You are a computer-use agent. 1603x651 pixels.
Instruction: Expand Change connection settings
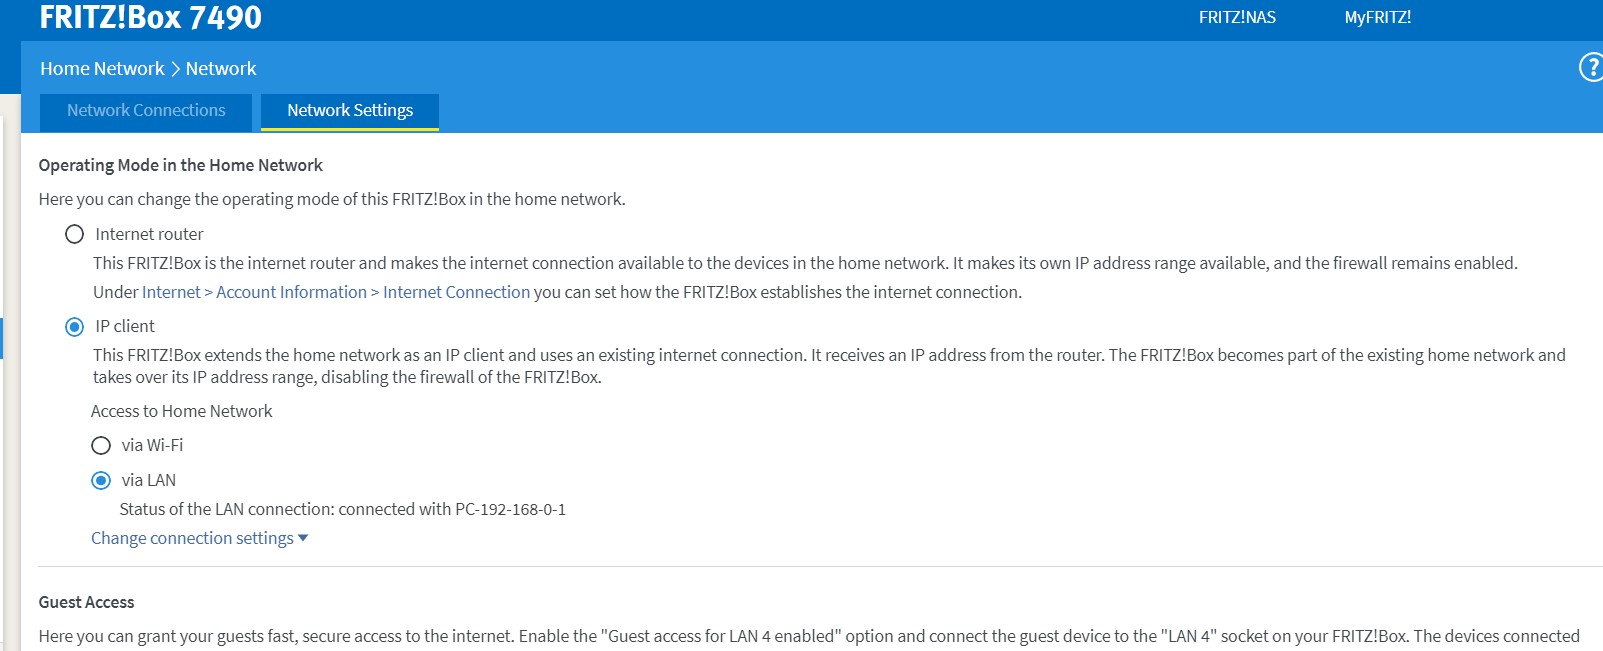[x=199, y=538]
